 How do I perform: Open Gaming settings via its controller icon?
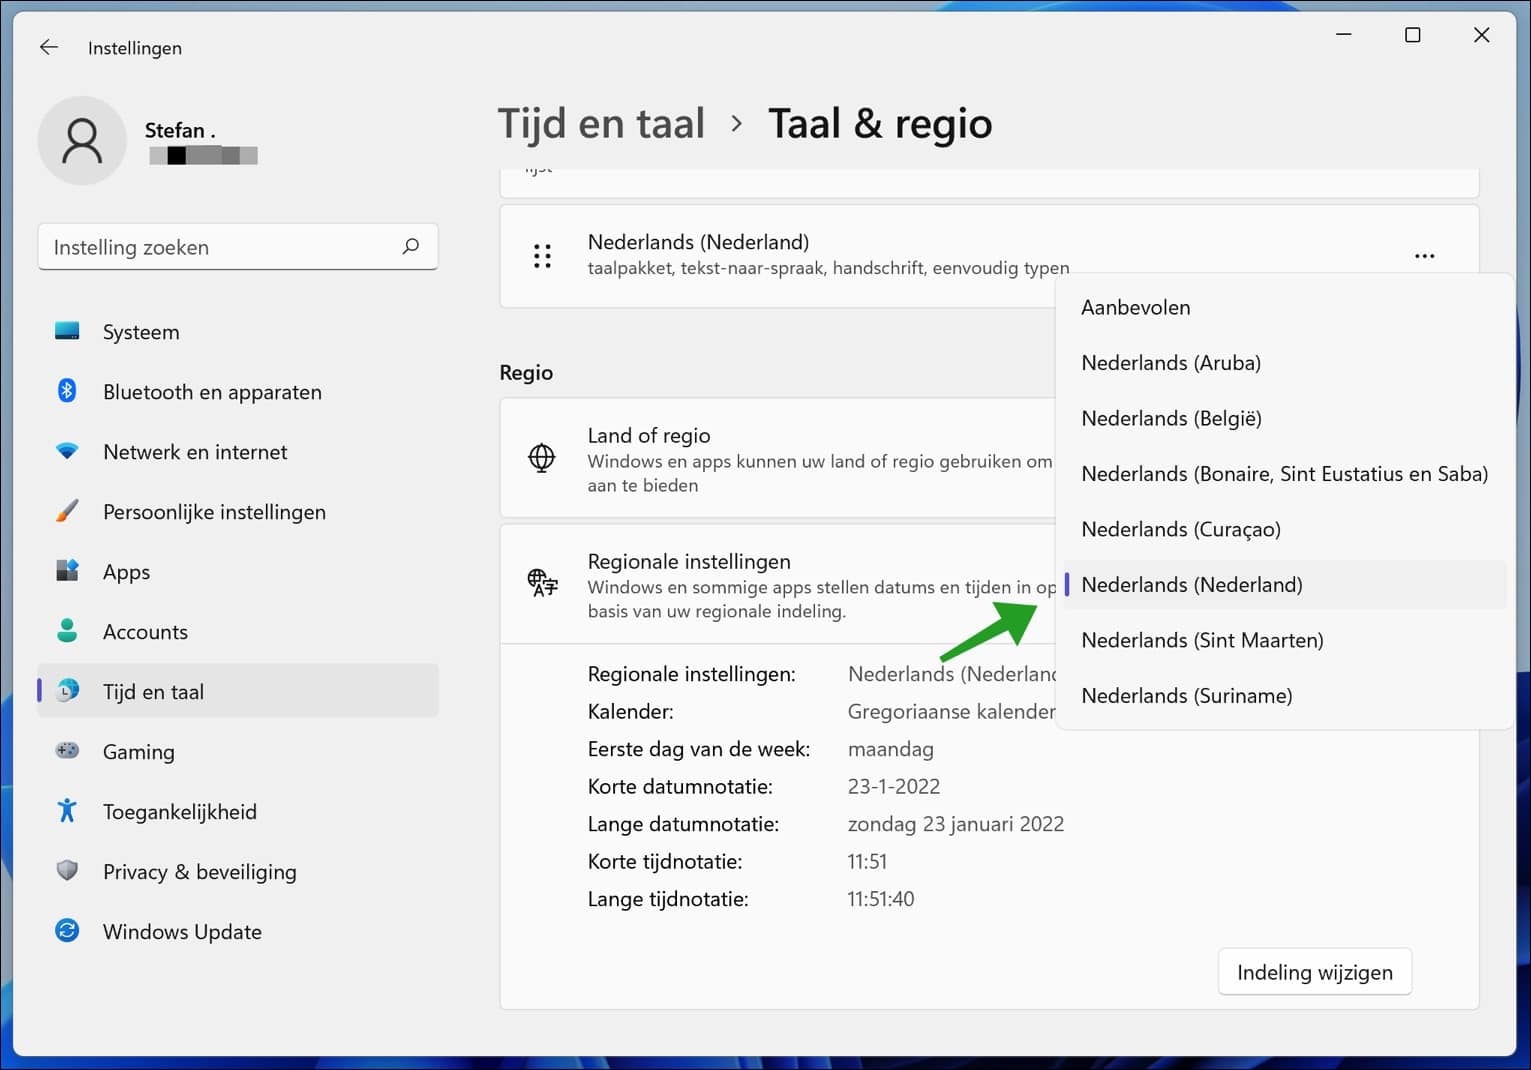tap(66, 751)
